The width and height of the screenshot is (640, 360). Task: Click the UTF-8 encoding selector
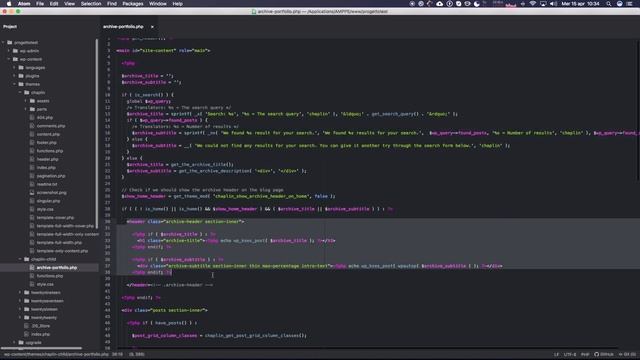(x=570, y=355)
